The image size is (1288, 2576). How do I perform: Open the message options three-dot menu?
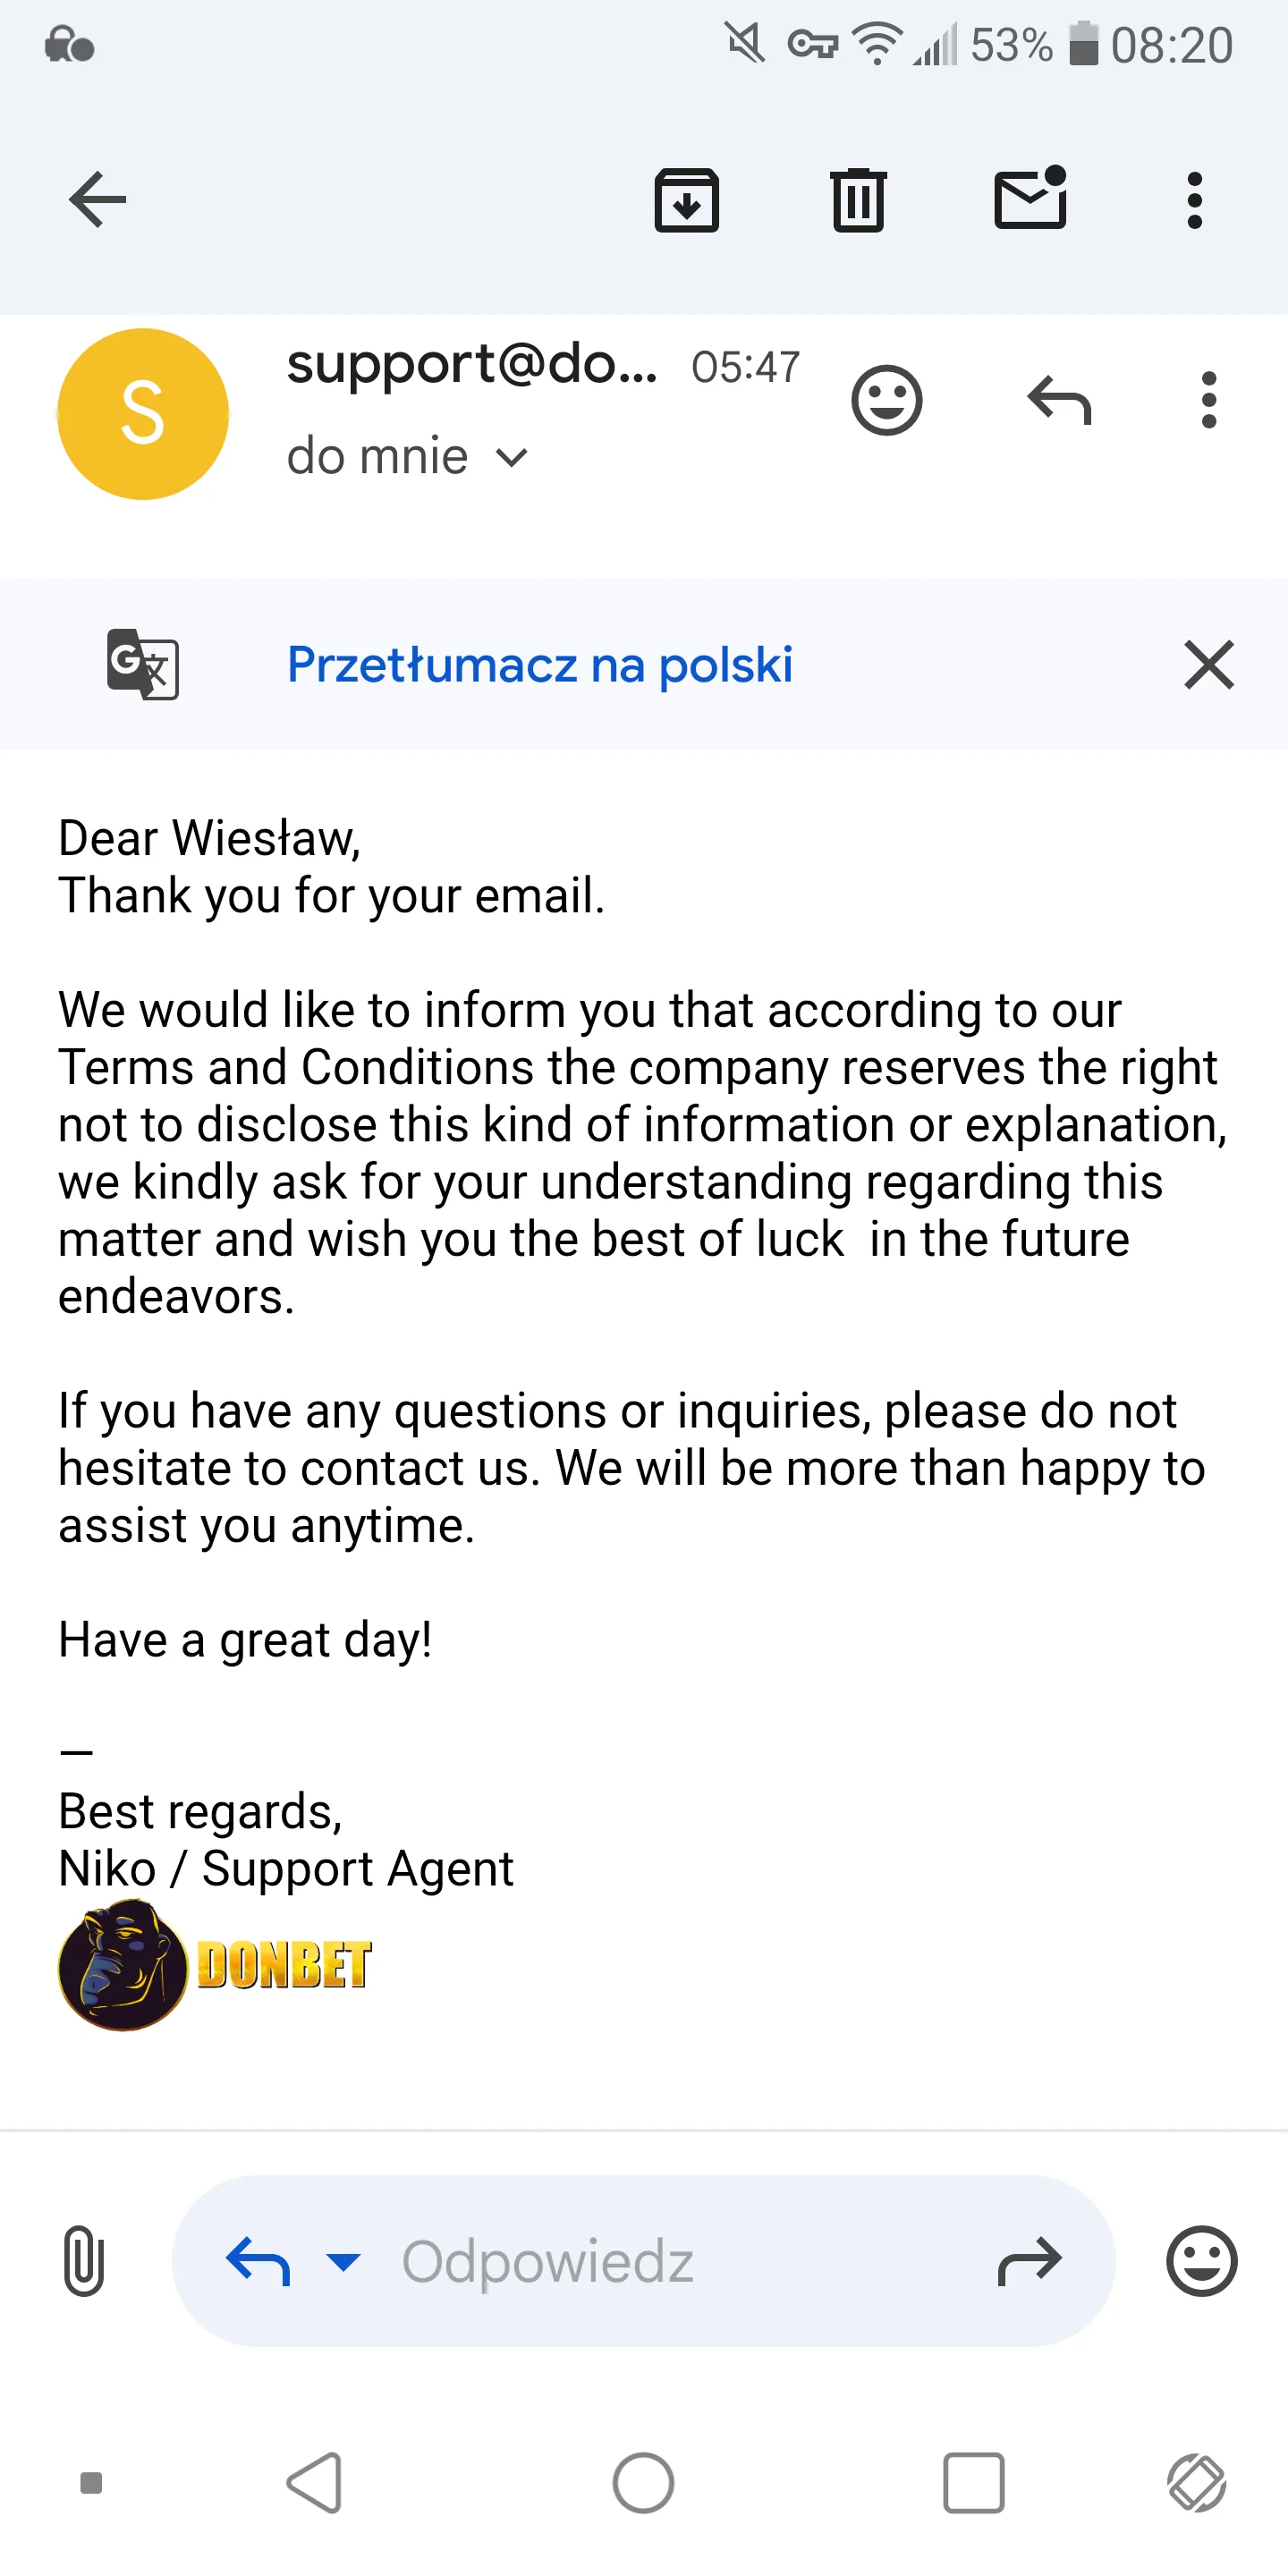1208,400
